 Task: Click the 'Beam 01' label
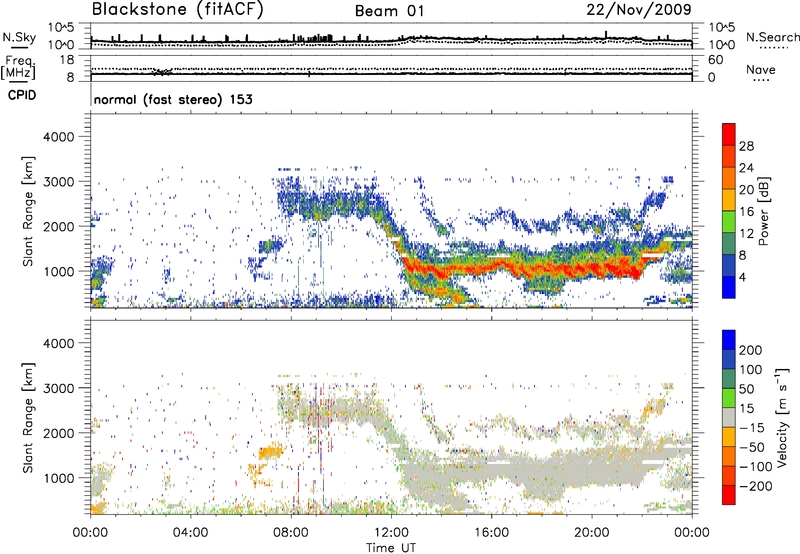389,11
